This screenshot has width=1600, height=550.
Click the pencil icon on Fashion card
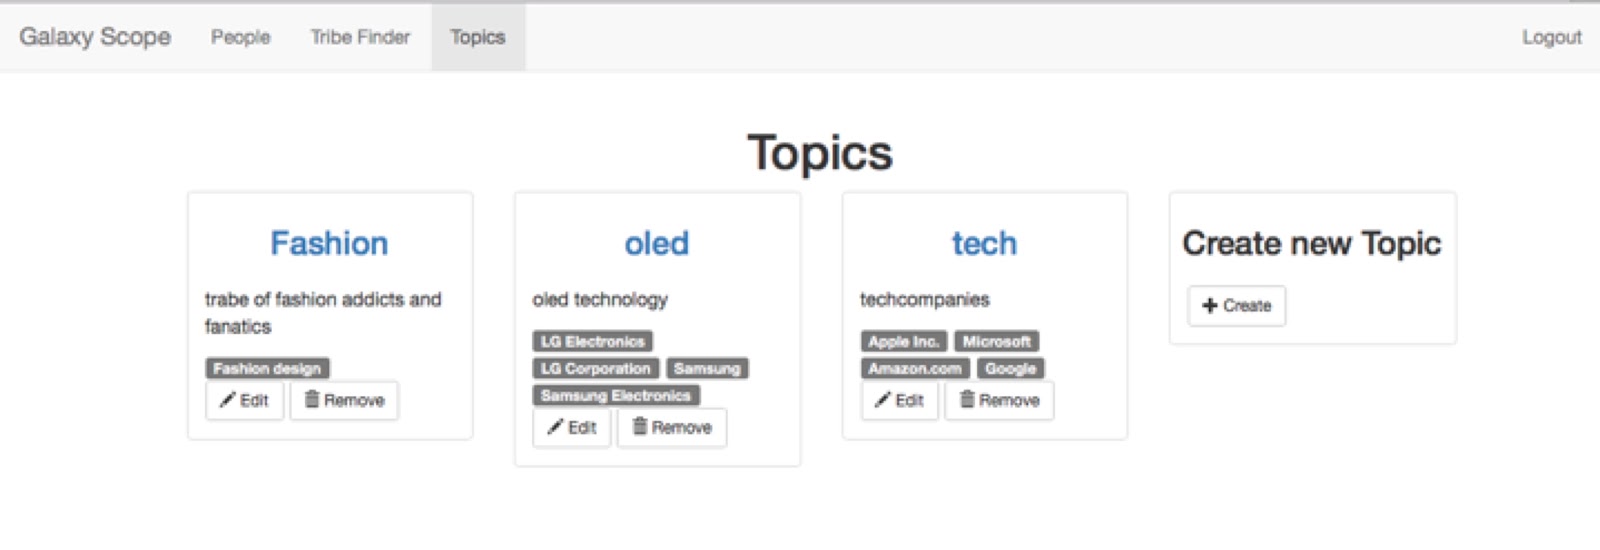coord(227,400)
